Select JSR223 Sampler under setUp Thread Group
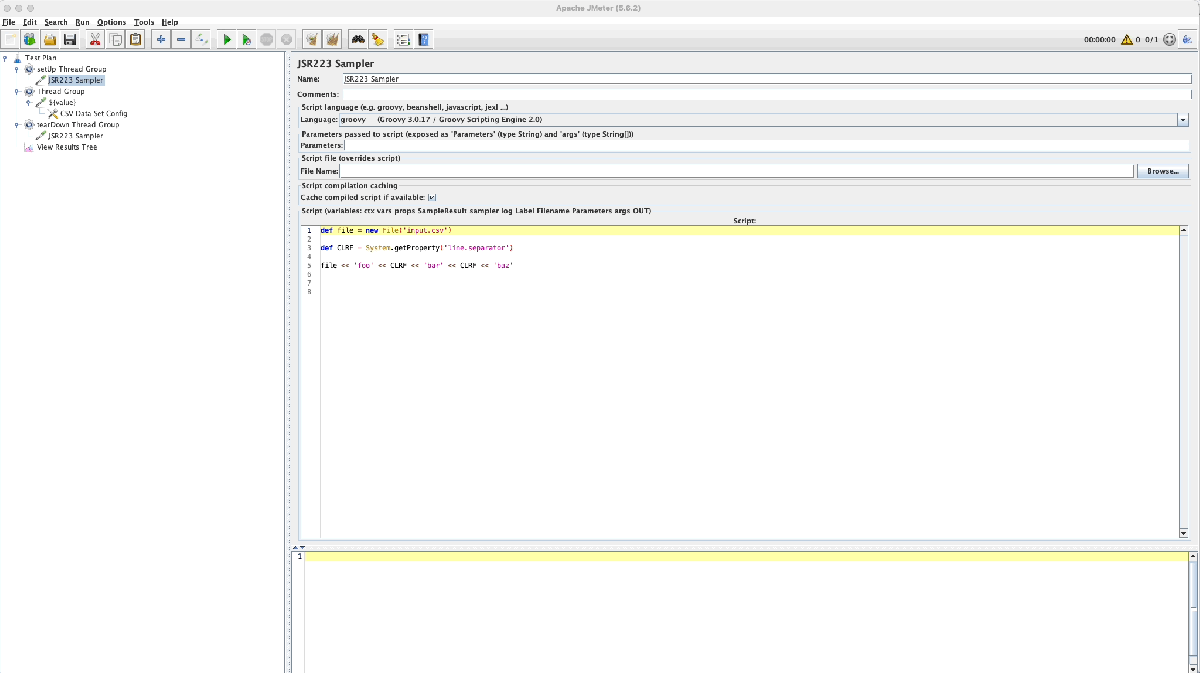 click(76, 80)
